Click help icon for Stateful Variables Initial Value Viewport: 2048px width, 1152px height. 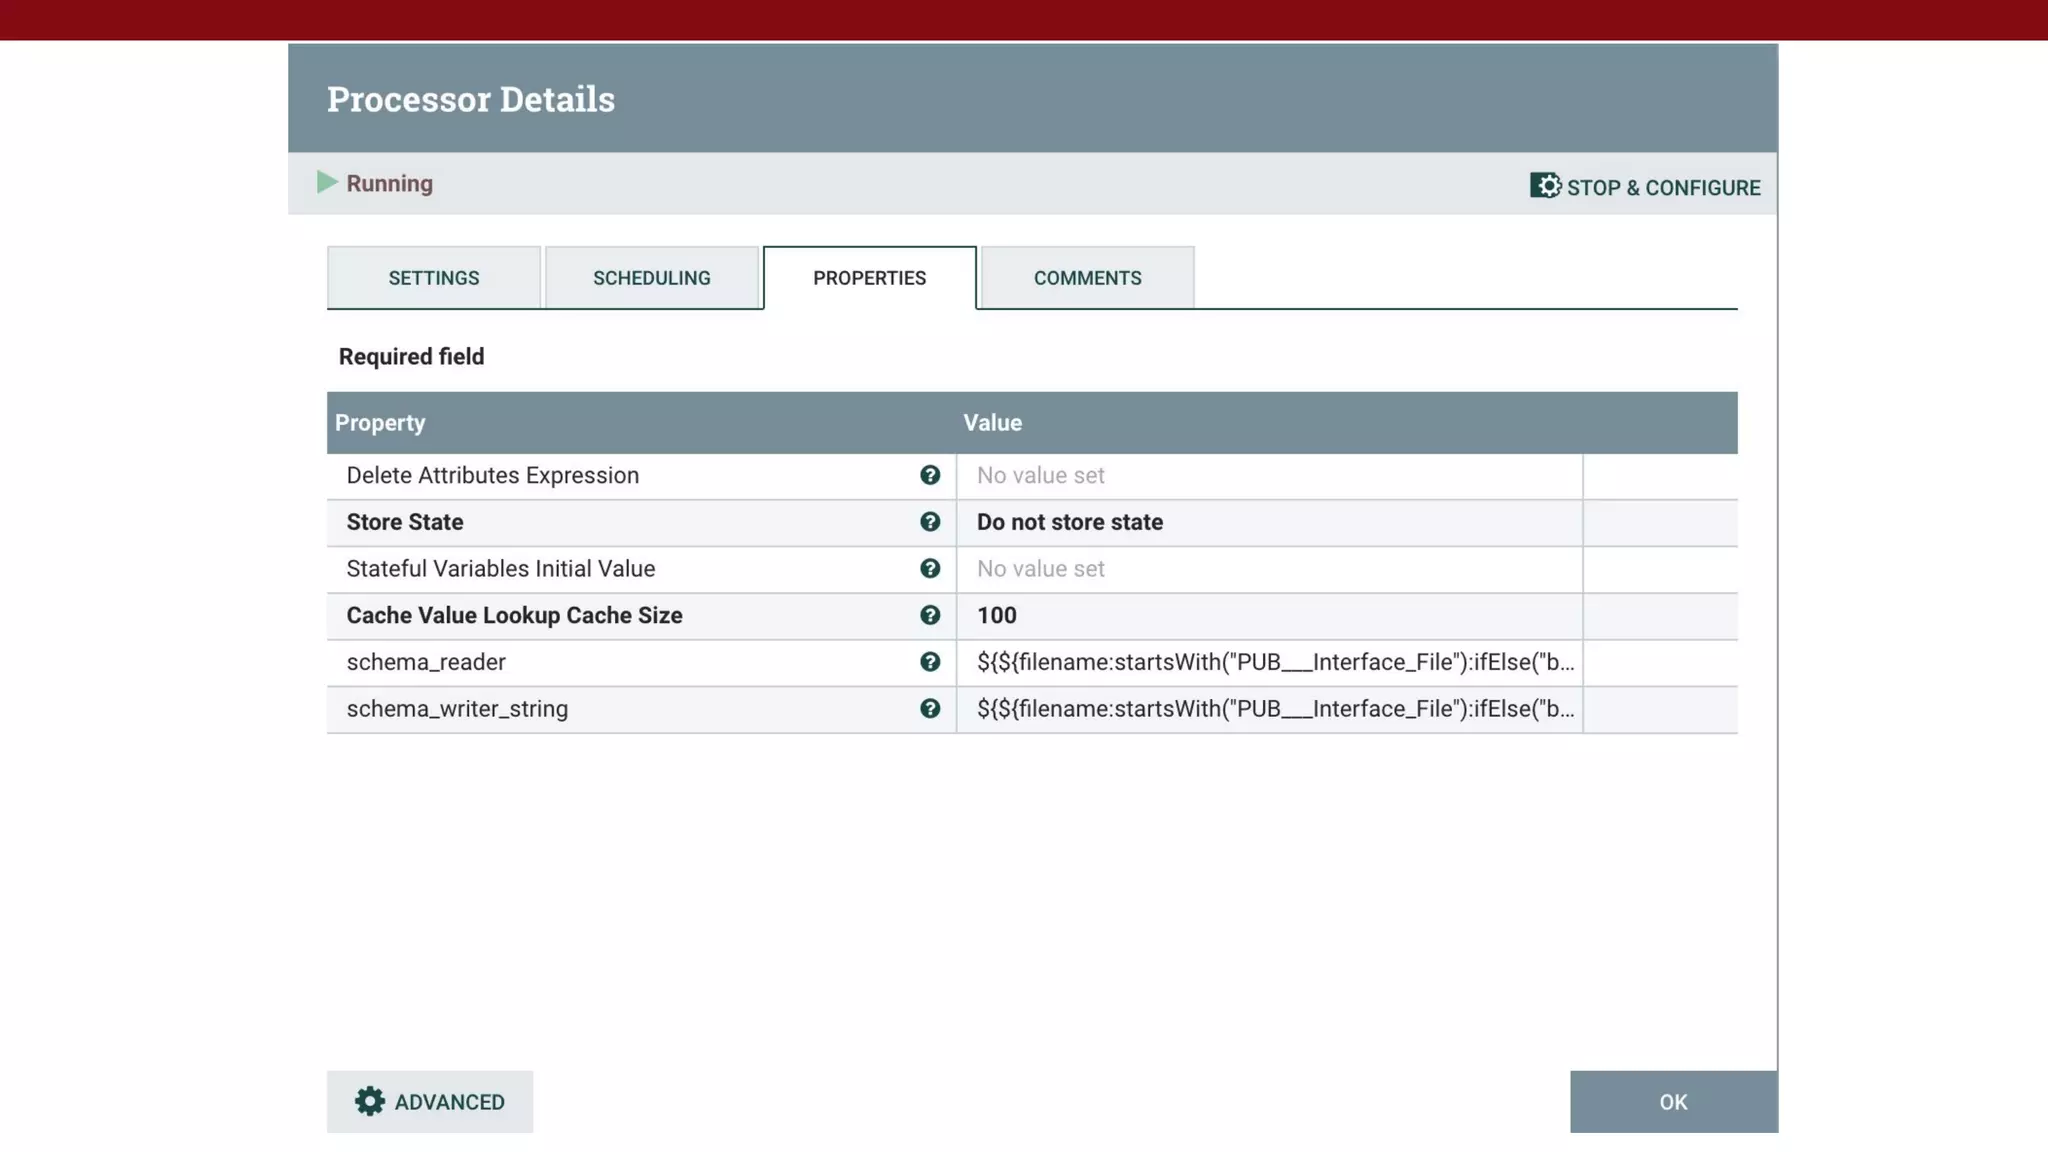[930, 569]
